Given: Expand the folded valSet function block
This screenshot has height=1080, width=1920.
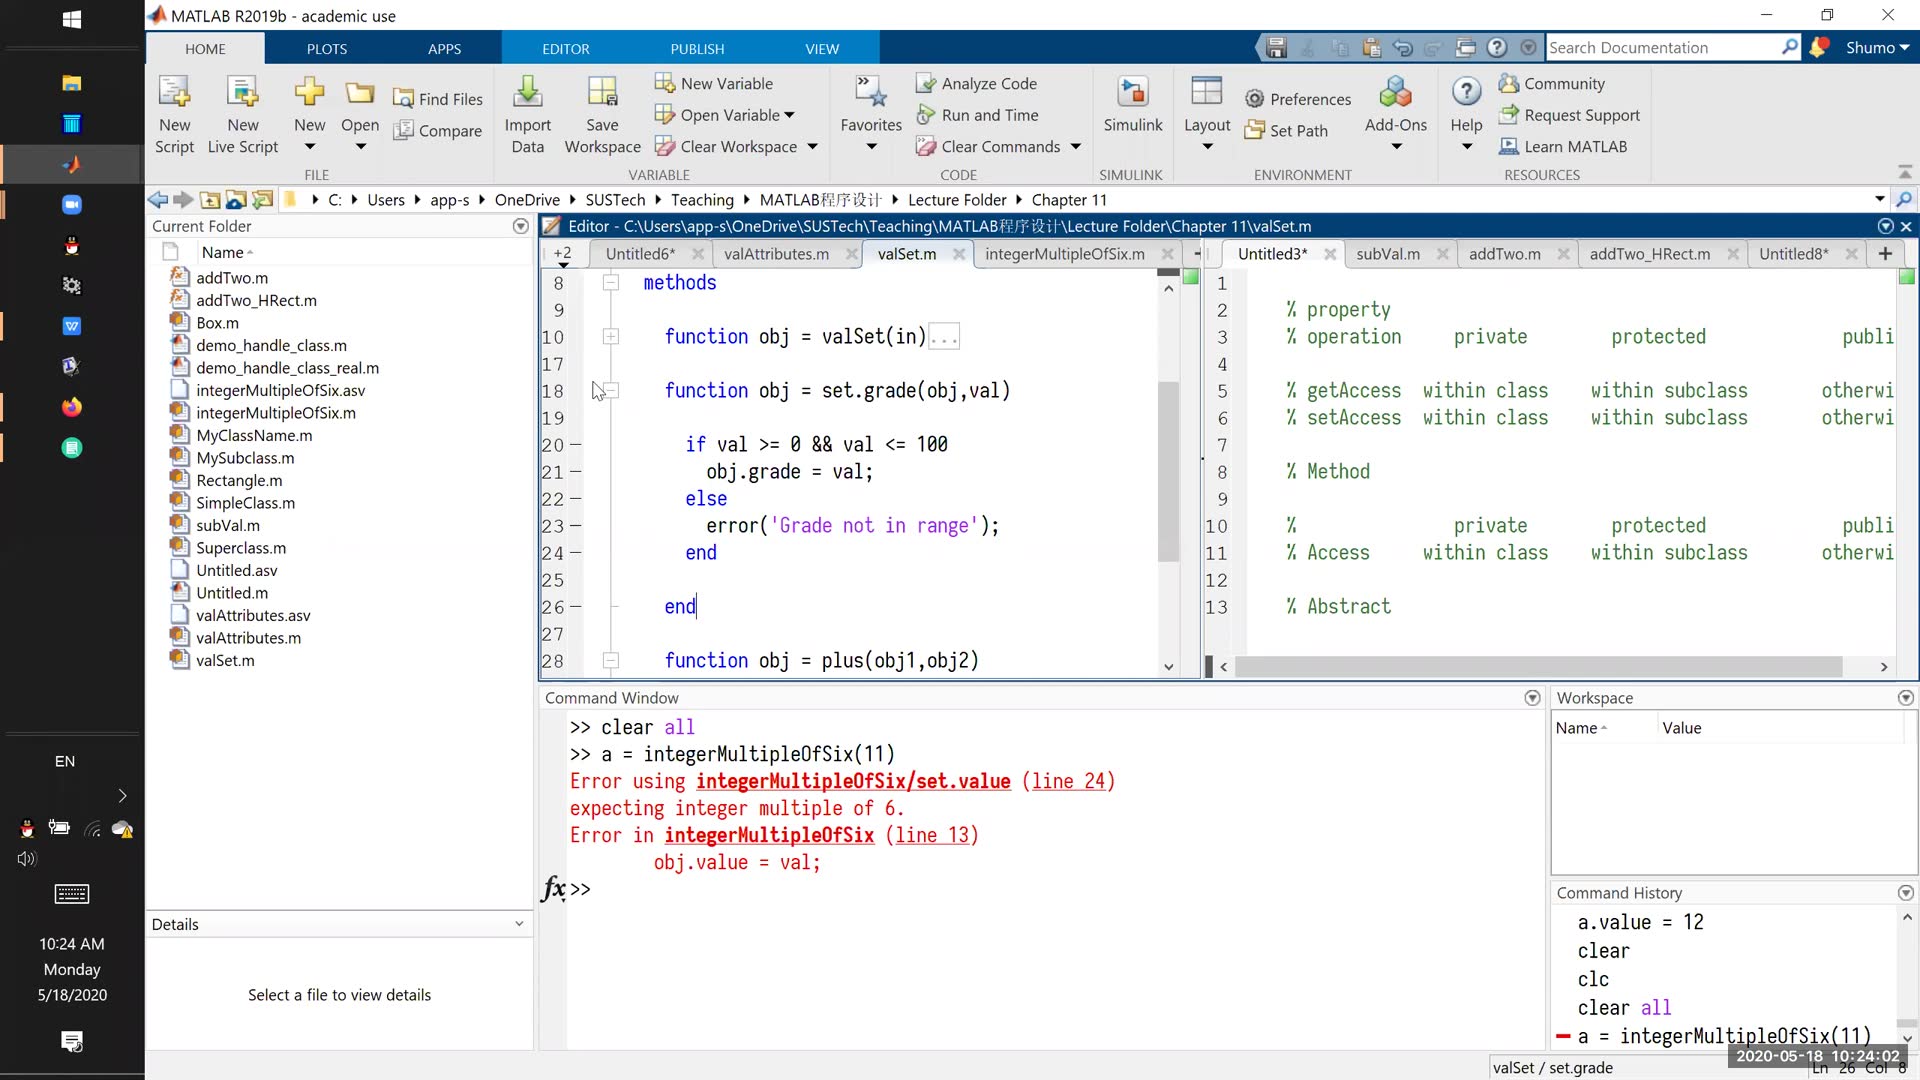Looking at the screenshot, I should click(x=611, y=337).
